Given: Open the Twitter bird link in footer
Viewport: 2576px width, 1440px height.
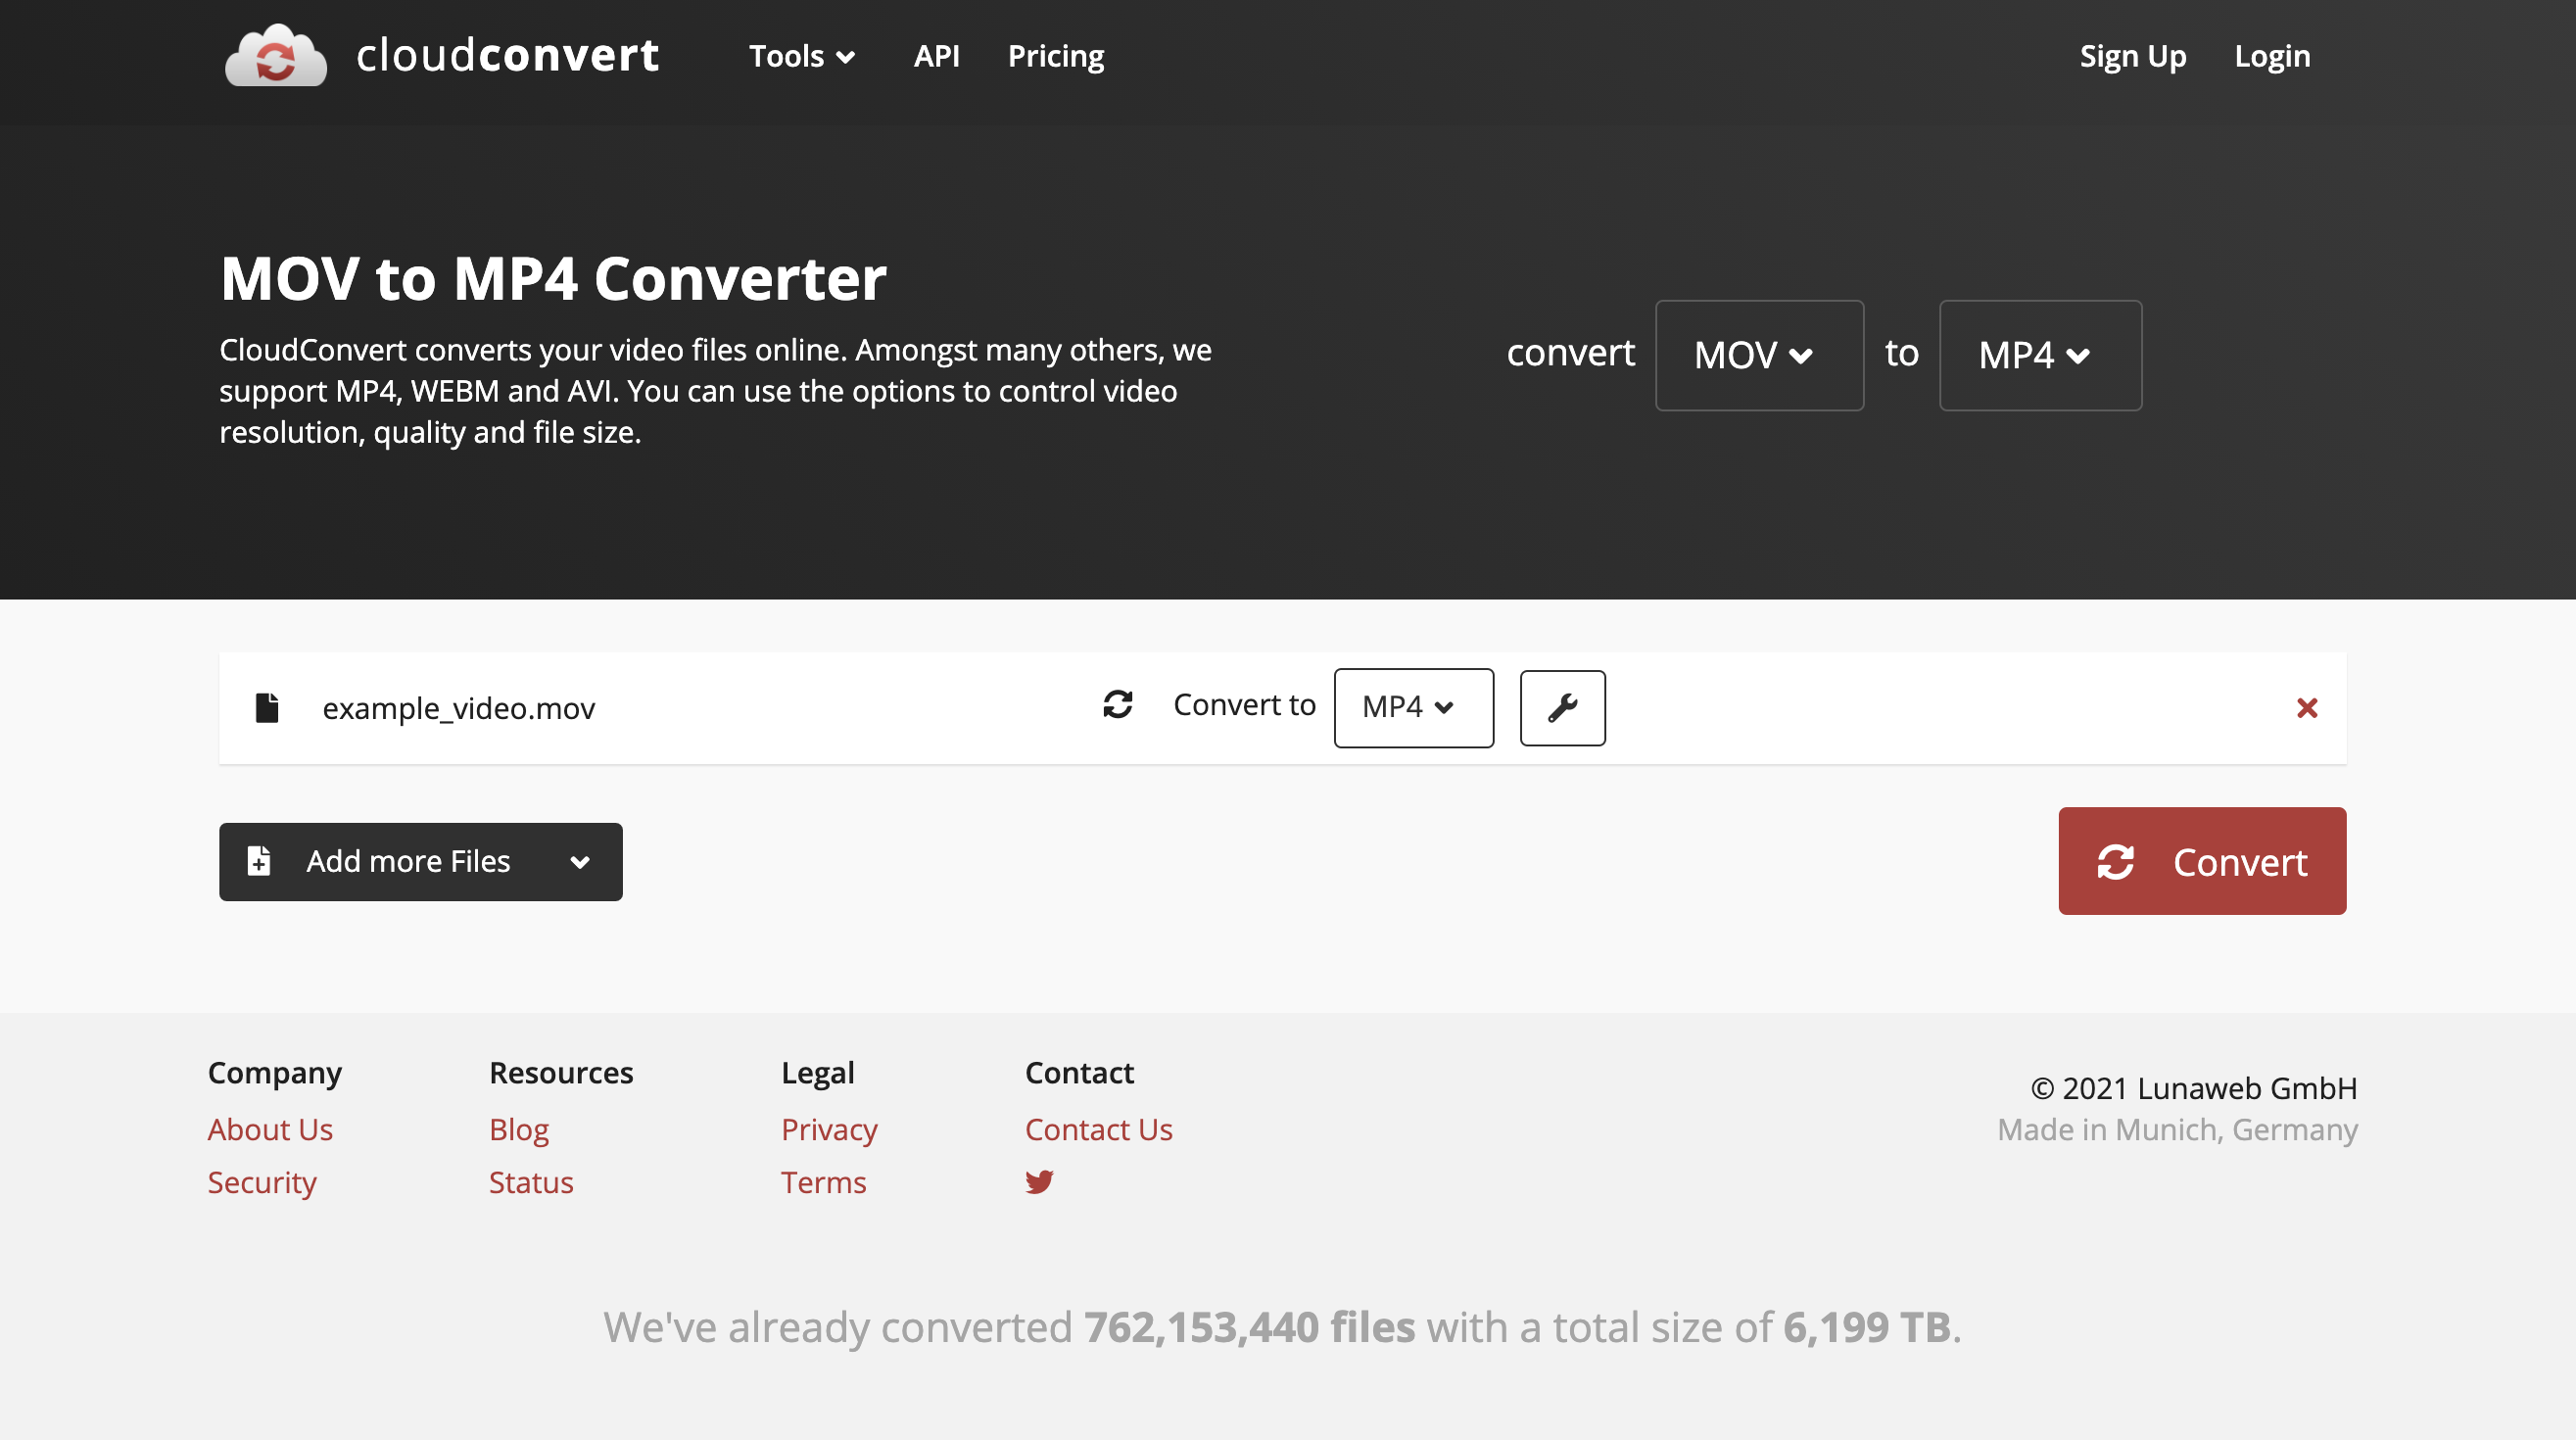Looking at the screenshot, I should (1039, 1182).
